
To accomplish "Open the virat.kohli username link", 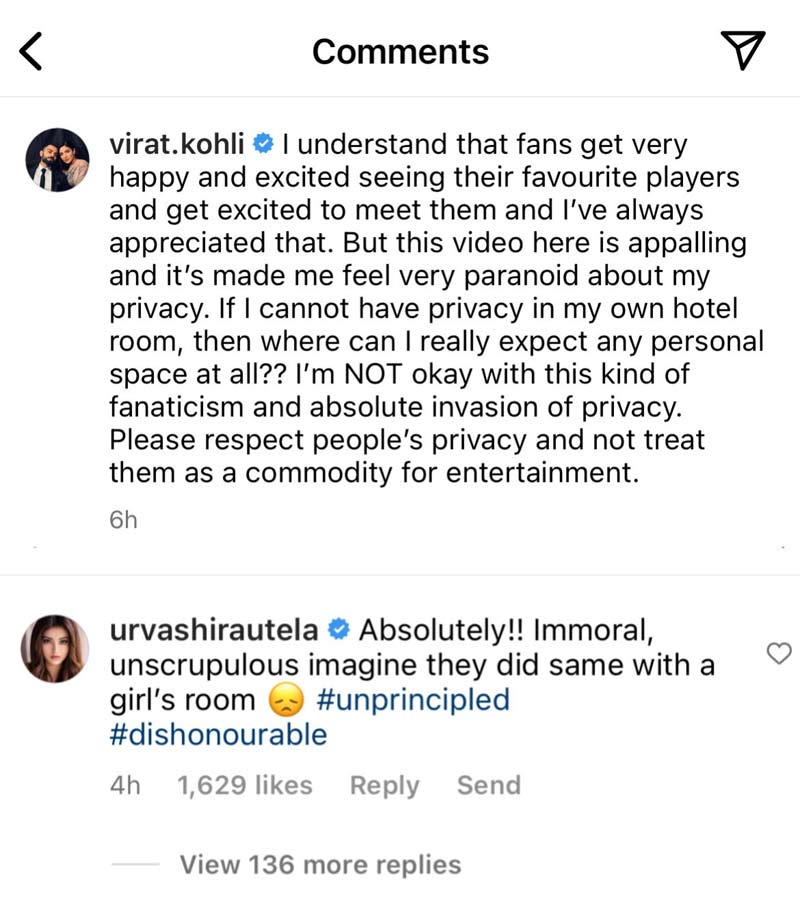I will tap(178, 145).
